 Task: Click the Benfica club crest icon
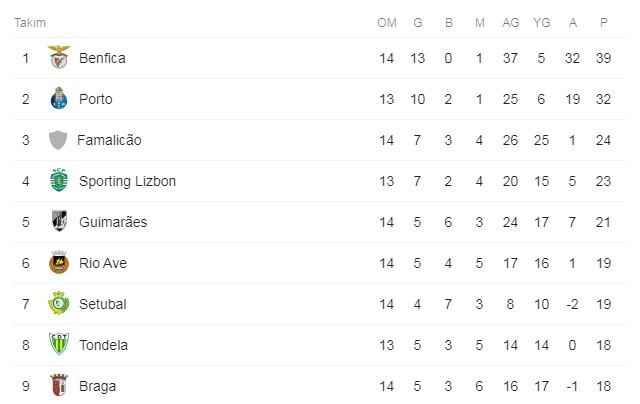58,58
